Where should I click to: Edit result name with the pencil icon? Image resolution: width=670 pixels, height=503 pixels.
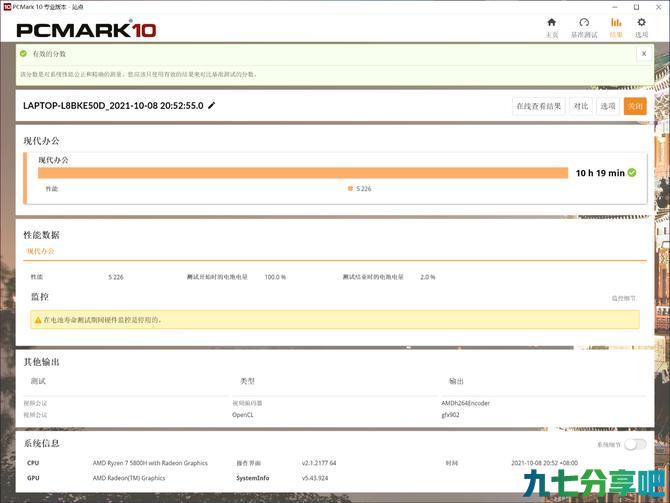(x=212, y=106)
